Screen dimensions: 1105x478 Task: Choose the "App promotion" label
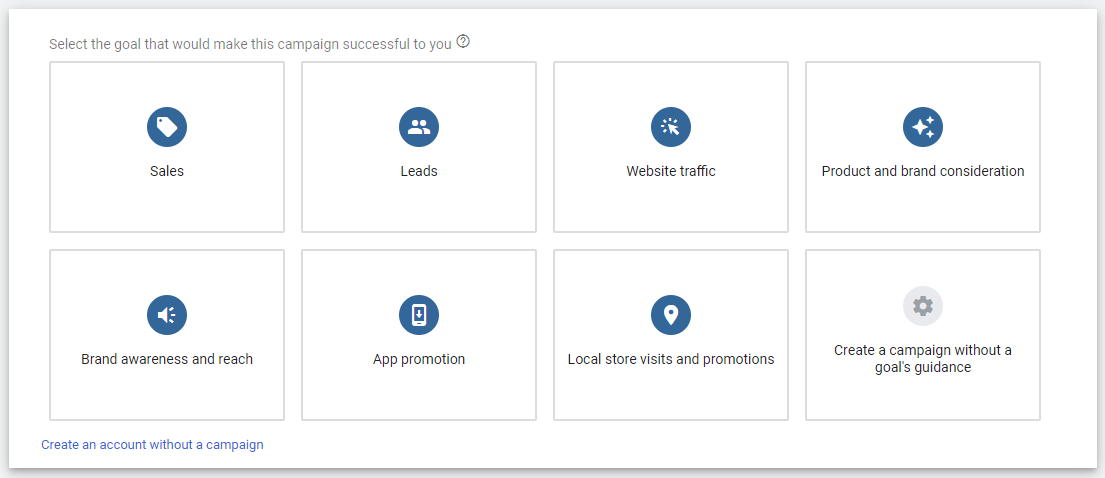(419, 359)
